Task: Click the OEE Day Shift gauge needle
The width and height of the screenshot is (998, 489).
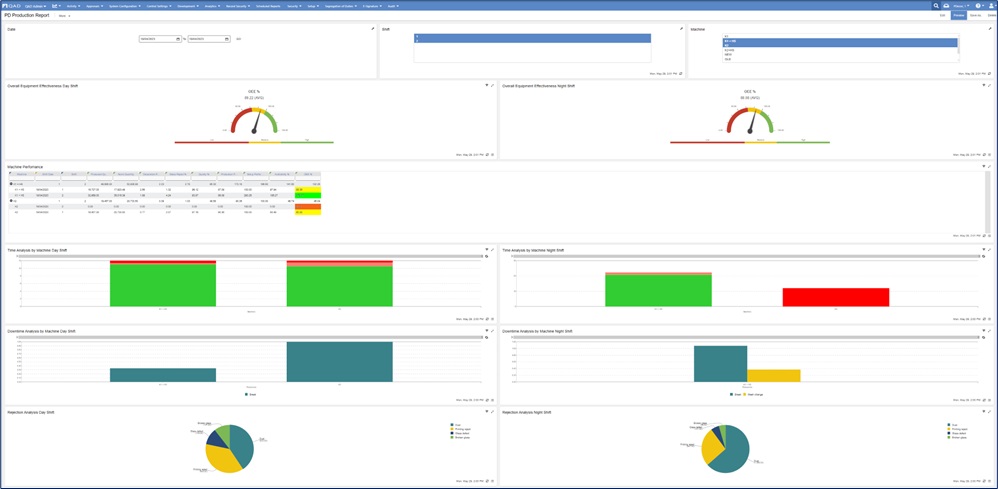Action: click(x=257, y=122)
